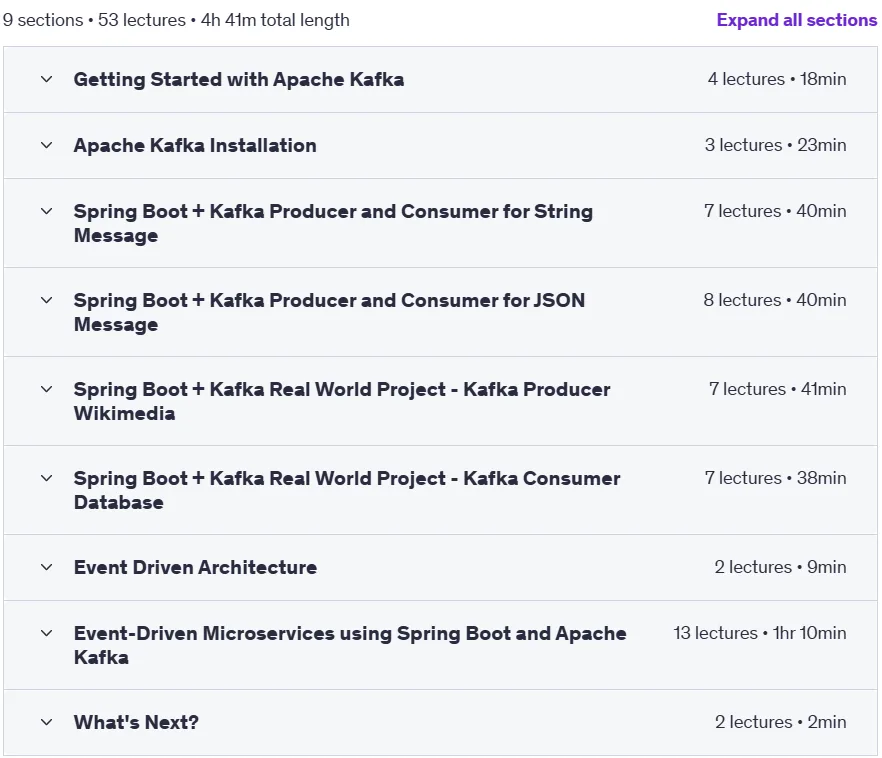Click the Expand all sections link
882x758 pixels.
point(796,20)
